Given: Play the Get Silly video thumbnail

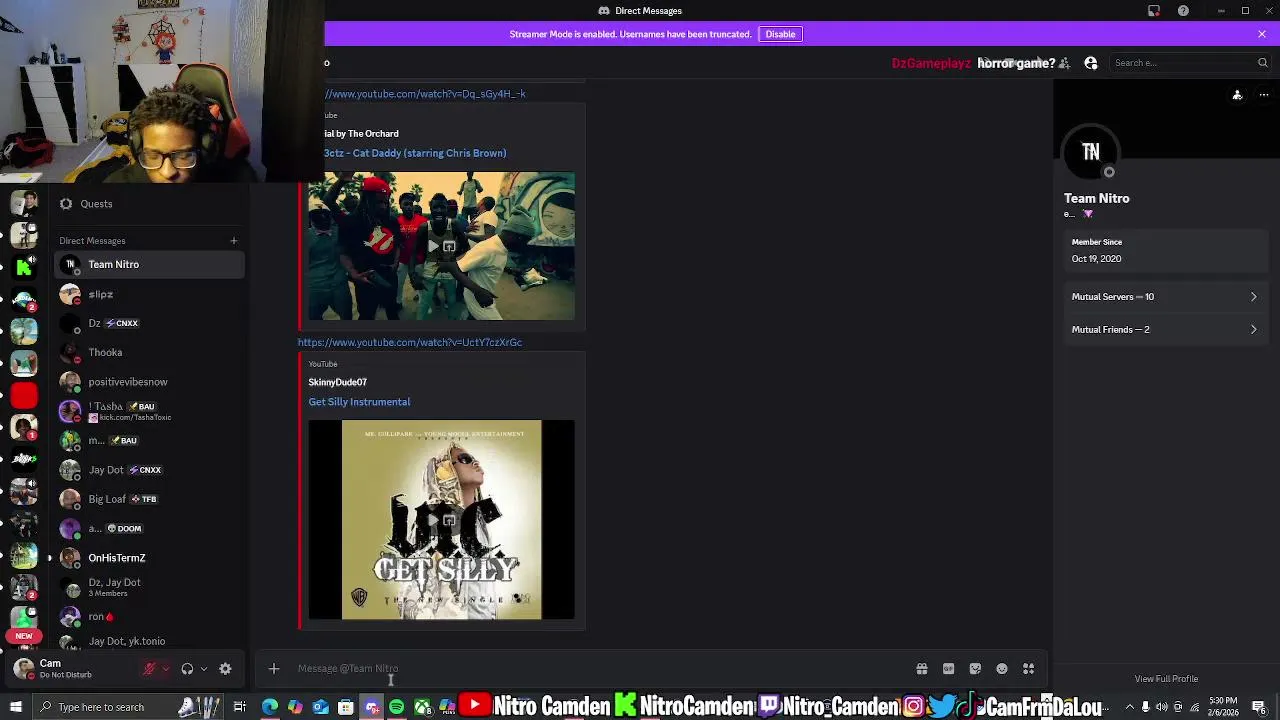Looking at the screenshot, I should (x=441, y=520).
